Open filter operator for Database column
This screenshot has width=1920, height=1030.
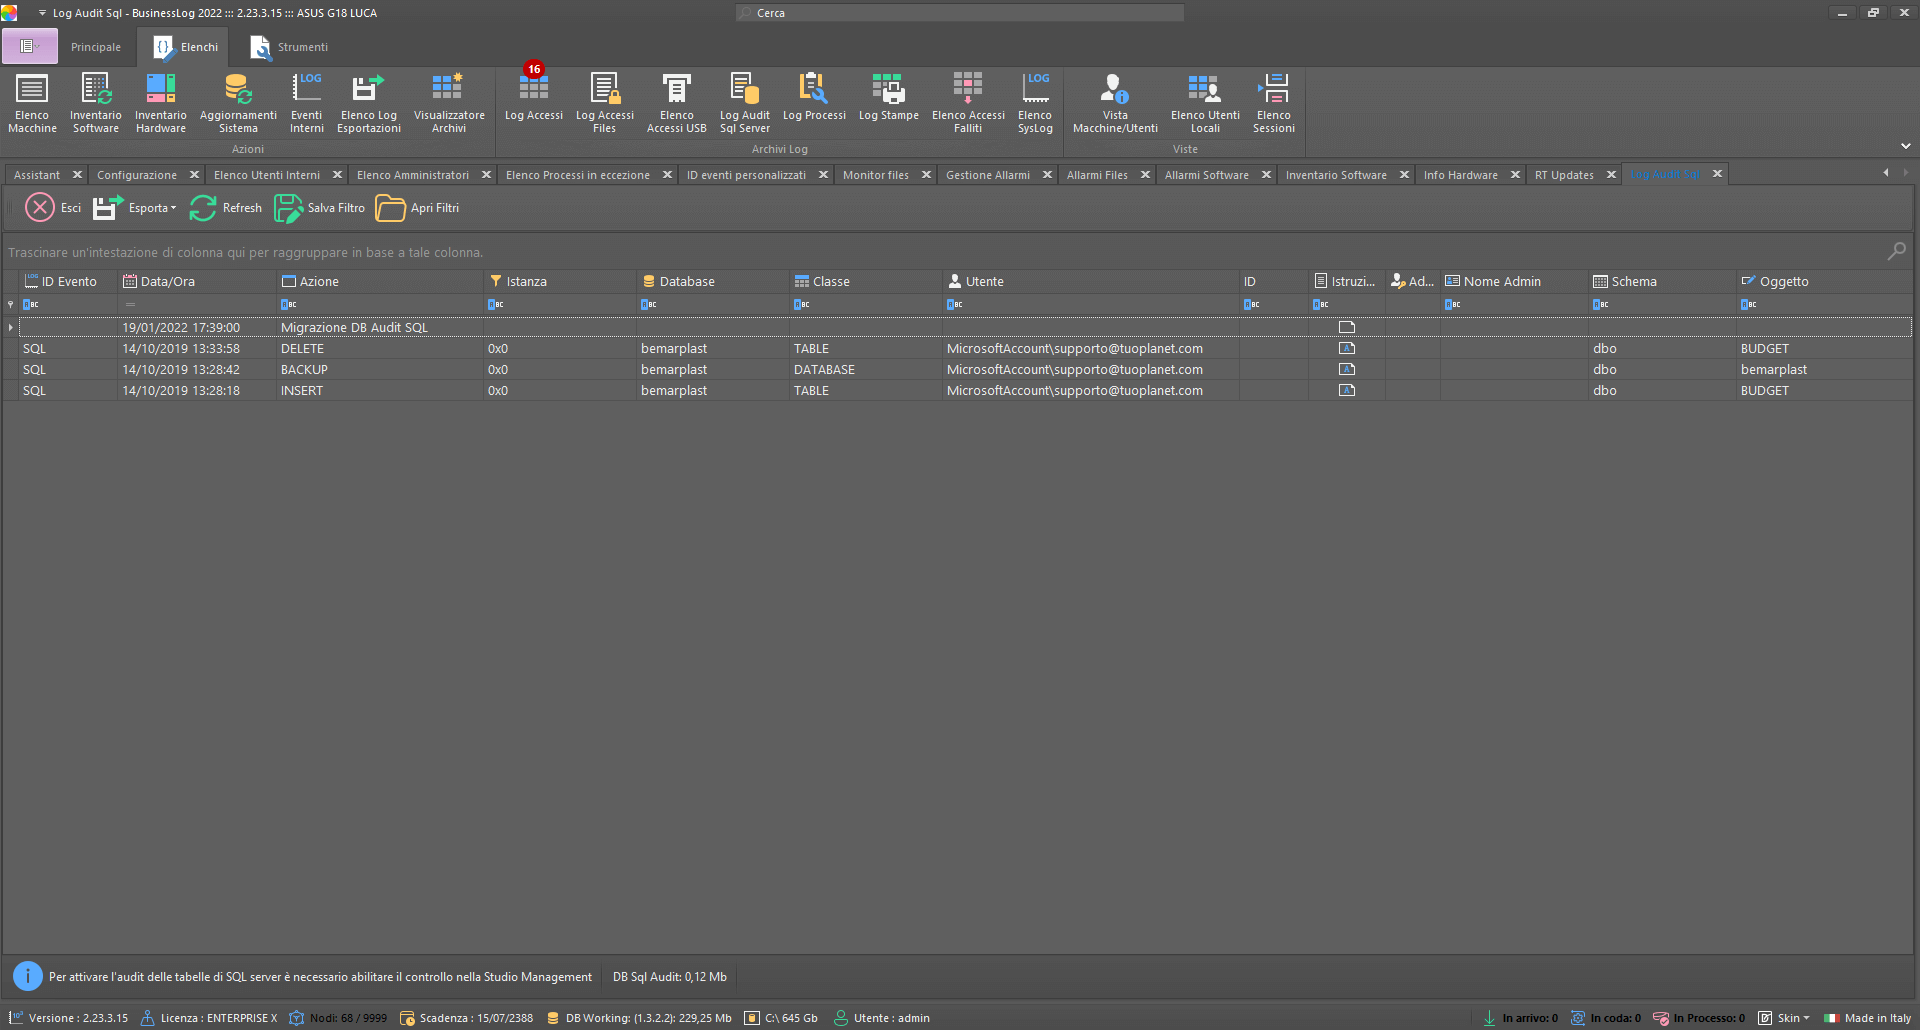point(649,305)
